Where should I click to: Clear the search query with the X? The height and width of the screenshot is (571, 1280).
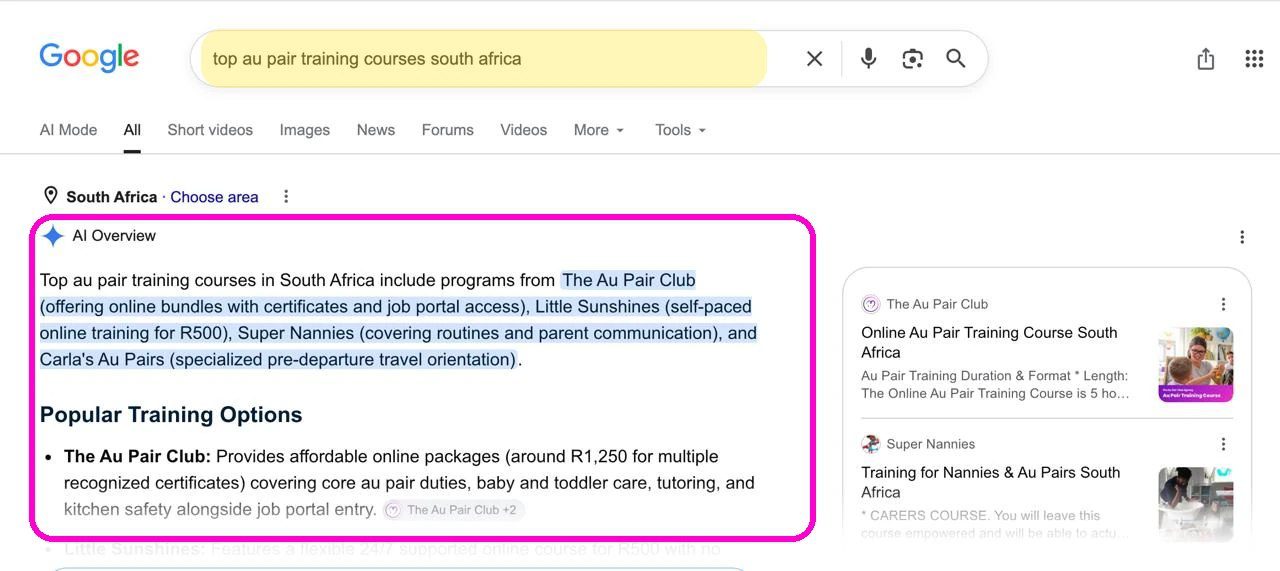(815, 59)
